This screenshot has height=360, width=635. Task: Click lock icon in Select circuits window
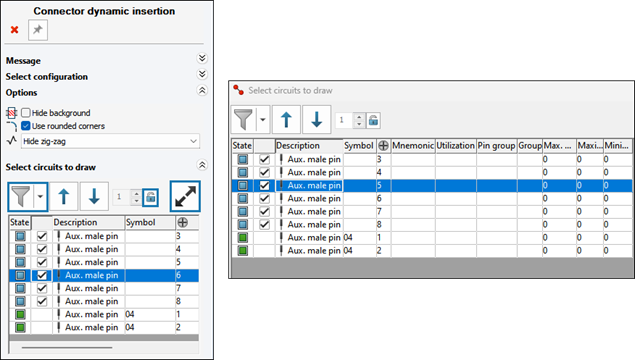(x=373, y=120)
